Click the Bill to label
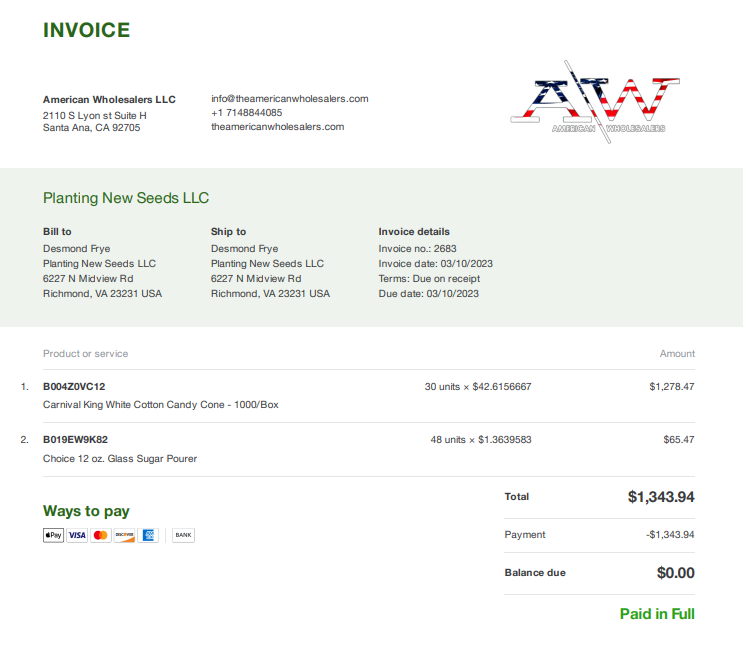This screenshot has height=653, width=743. pyautogui.click(x=57, y=232)
